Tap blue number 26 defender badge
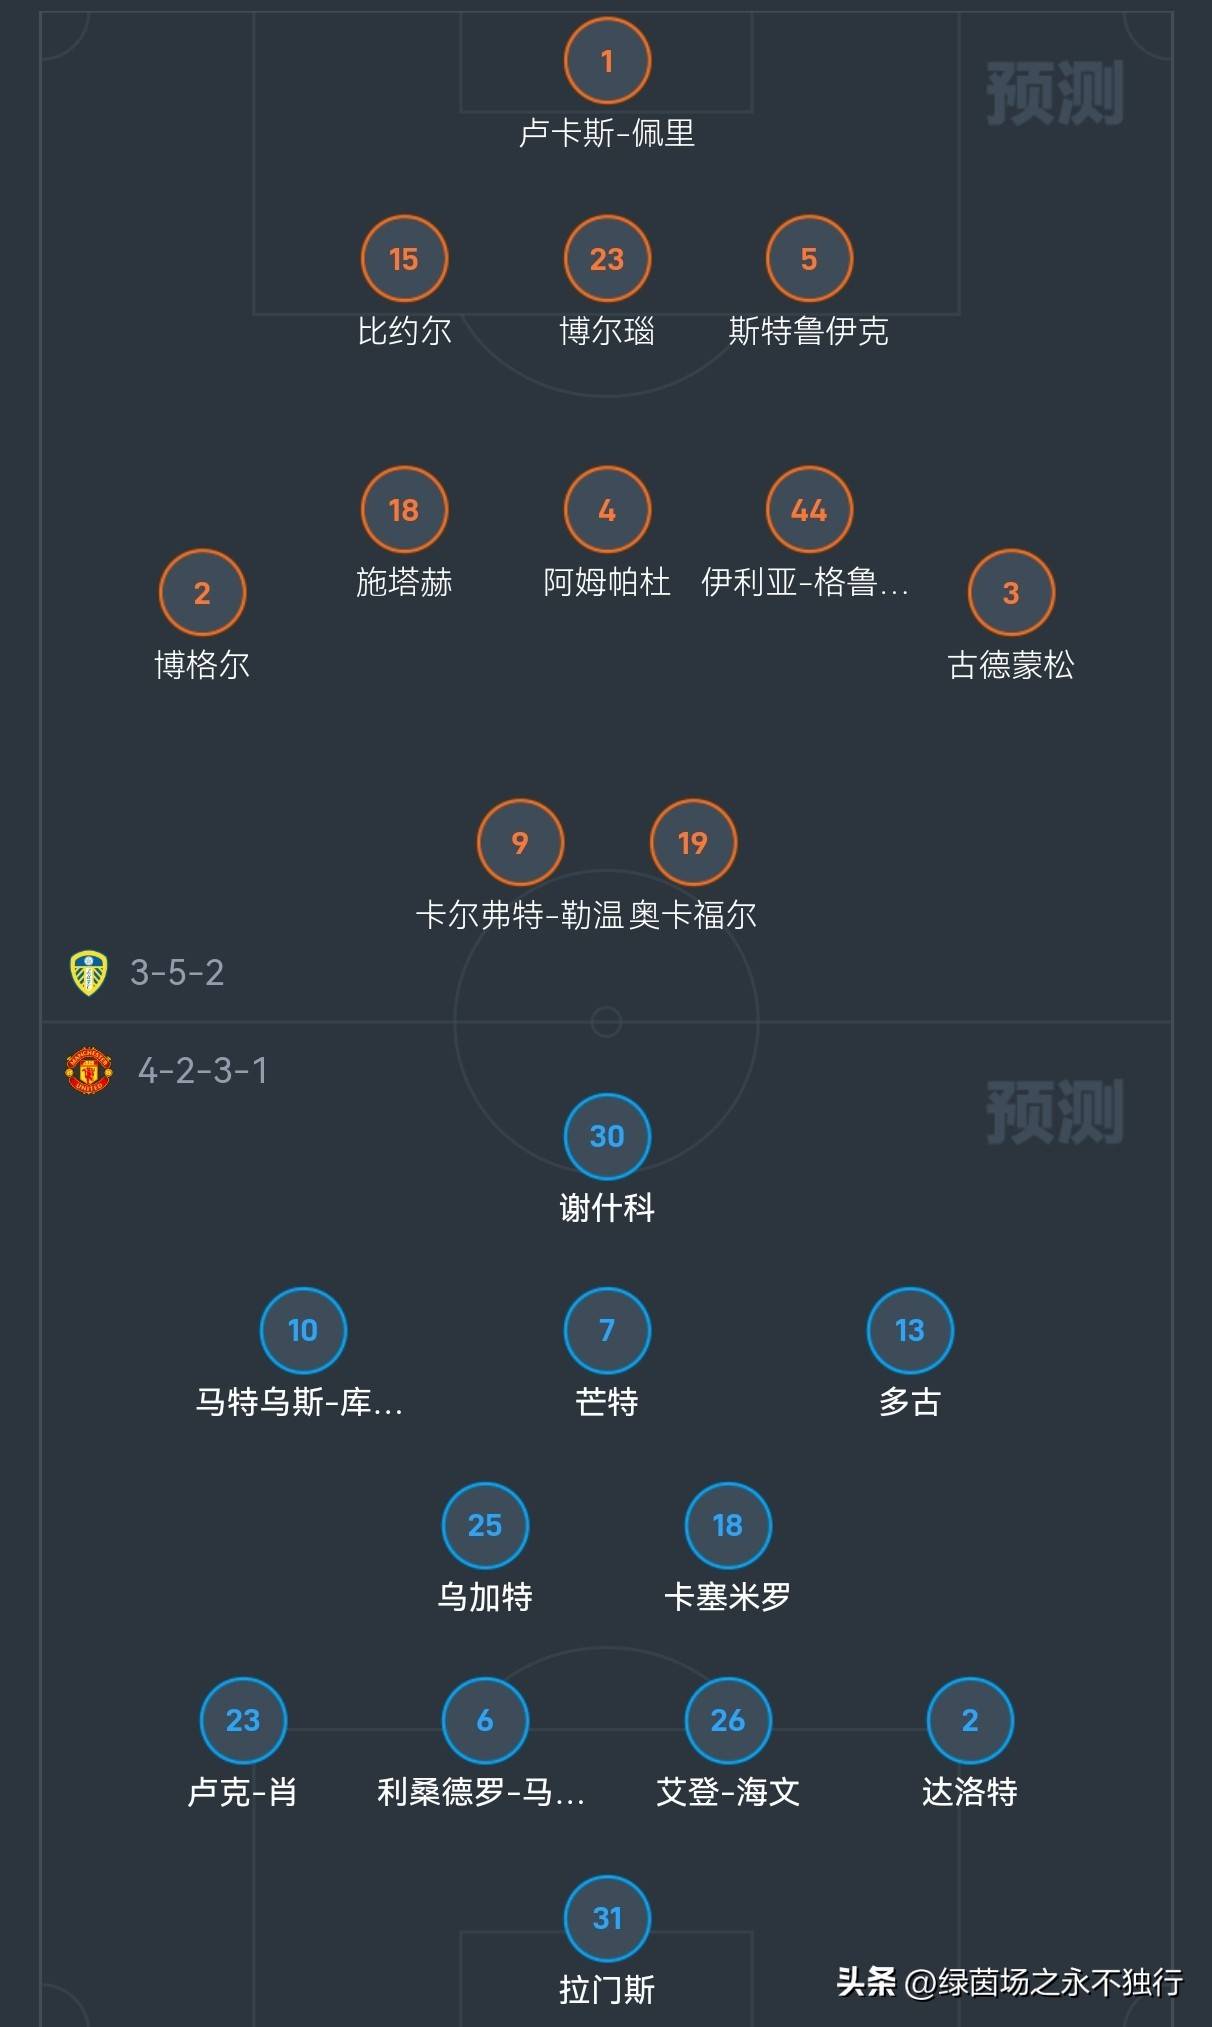The image size is (1212, 2027). [x=728, y=1720]
